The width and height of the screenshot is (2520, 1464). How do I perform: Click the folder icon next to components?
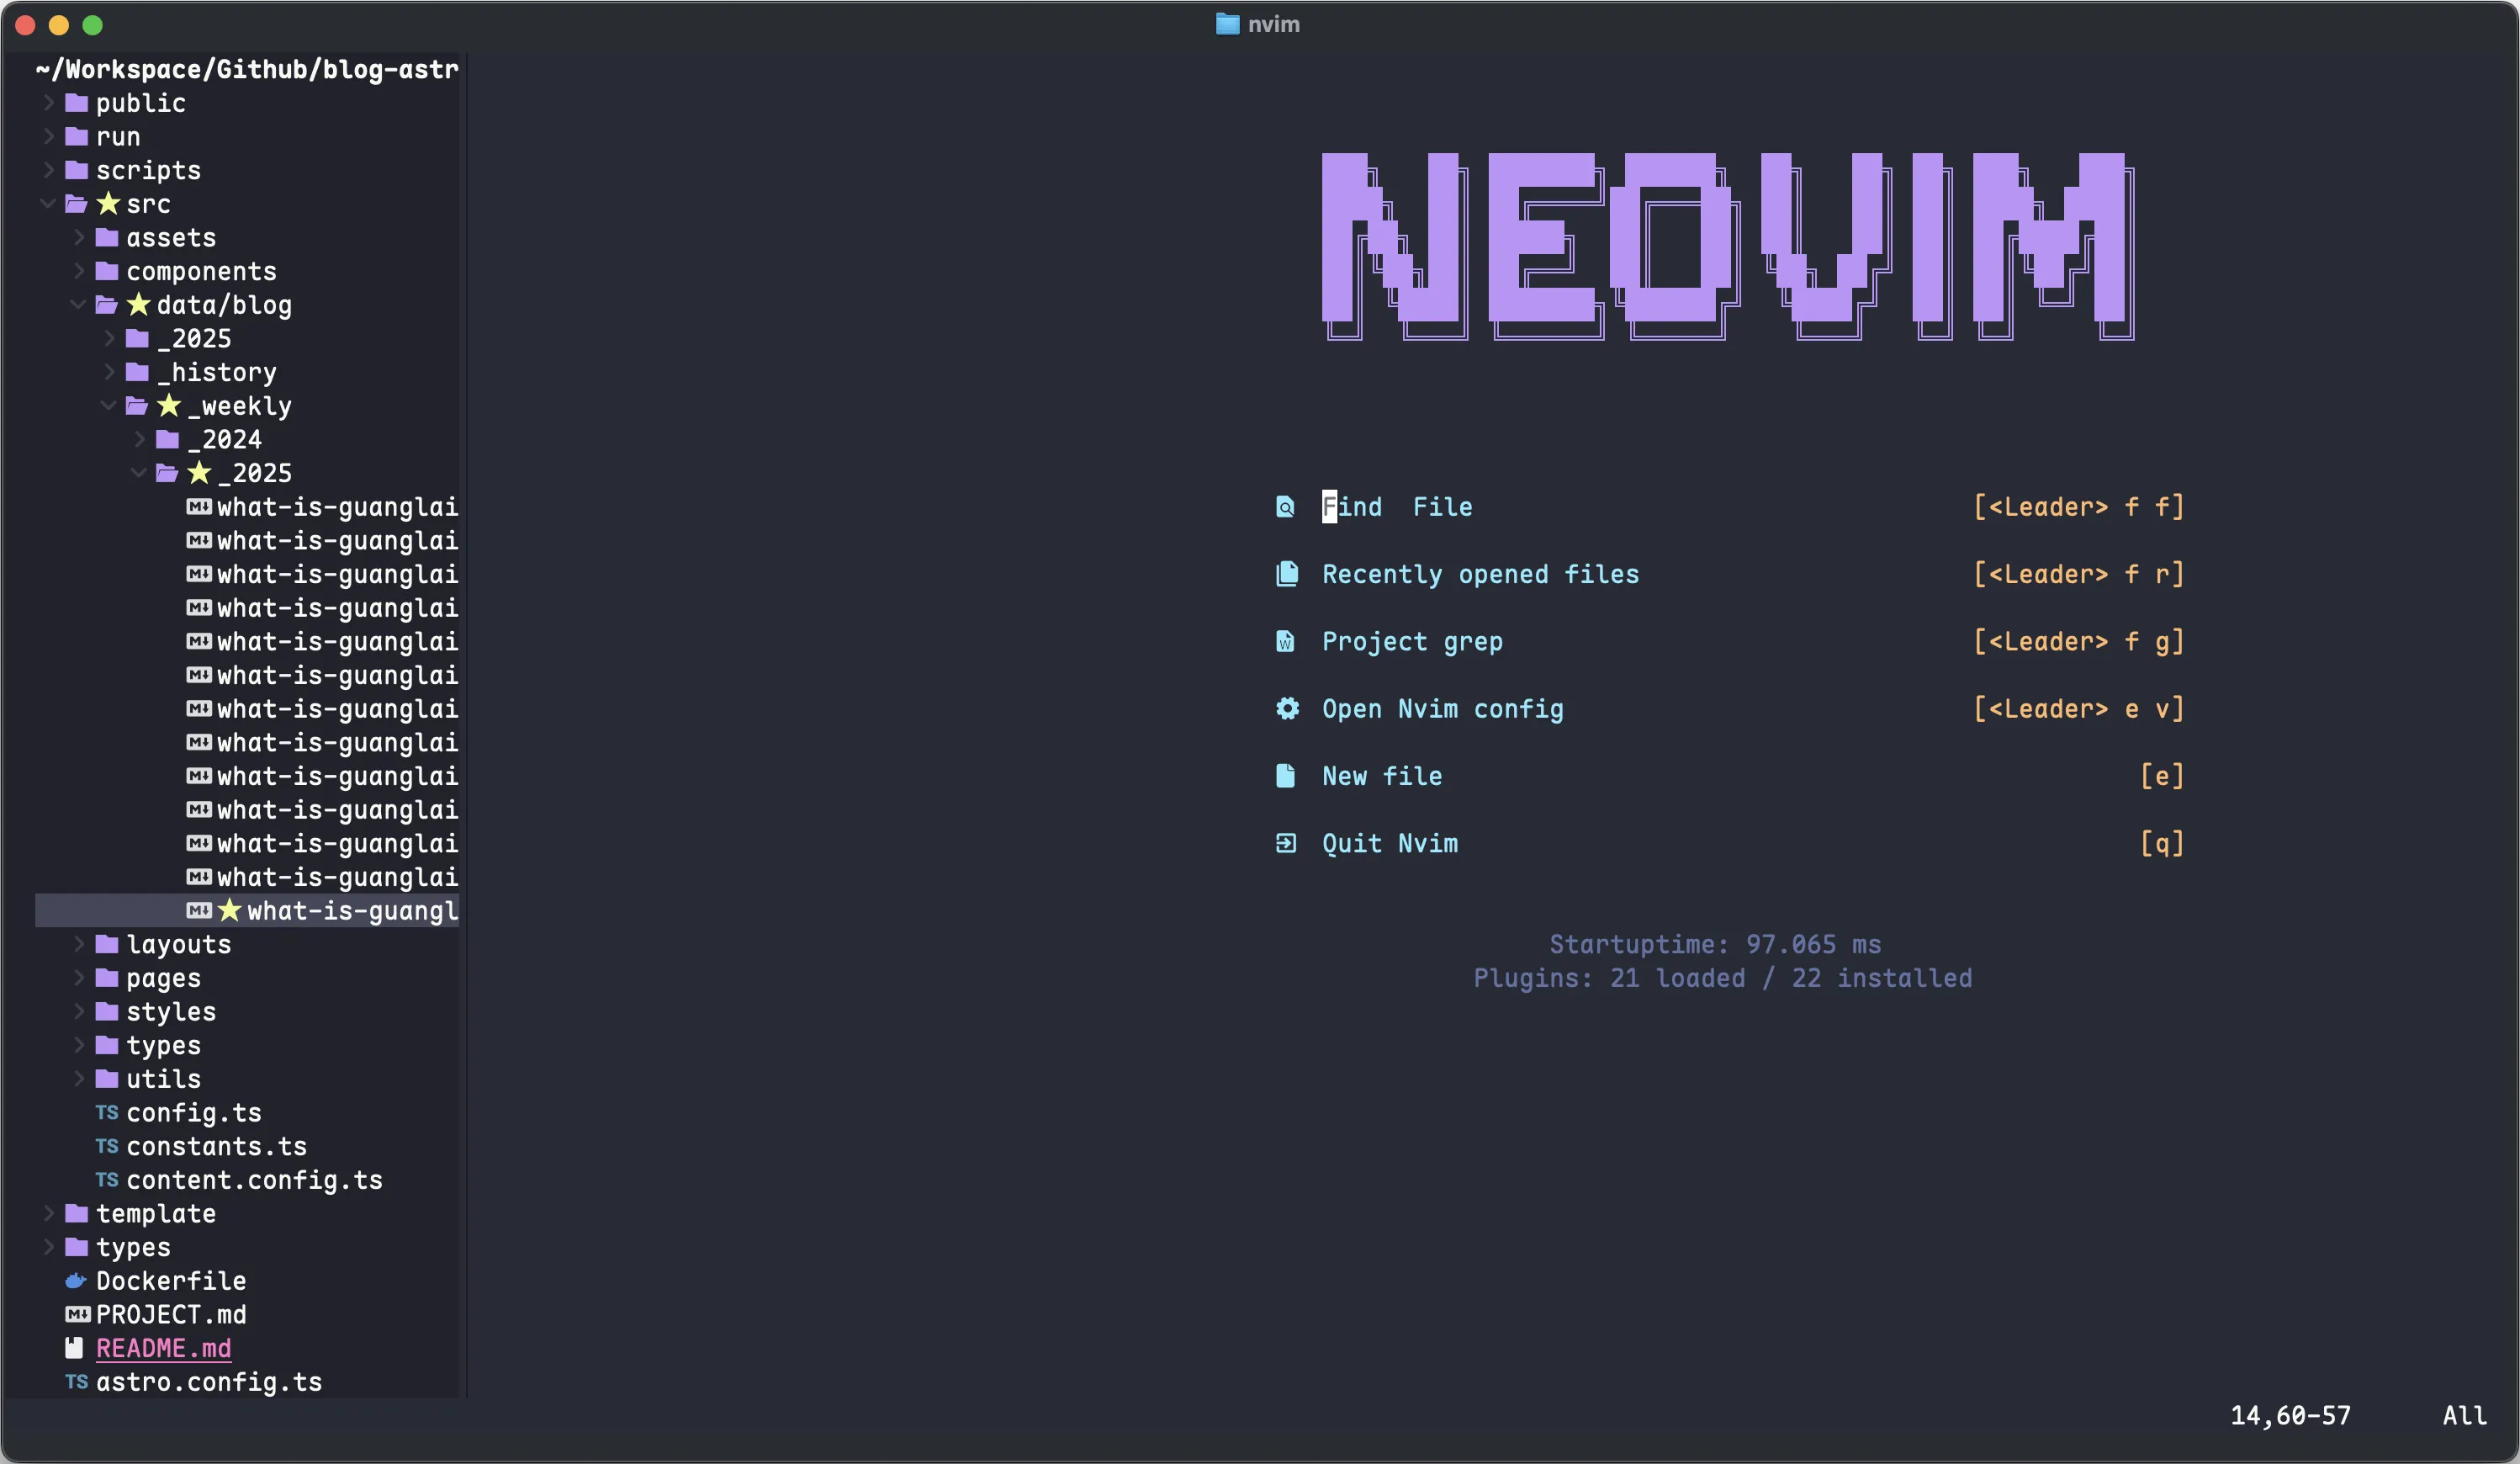[x=107, y=271]
